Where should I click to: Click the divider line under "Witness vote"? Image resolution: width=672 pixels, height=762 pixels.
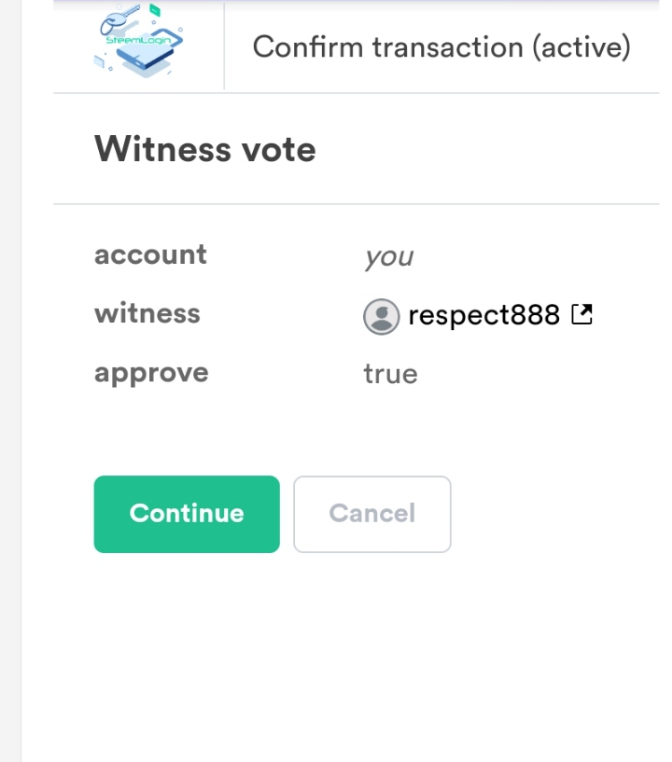[350, 204]
